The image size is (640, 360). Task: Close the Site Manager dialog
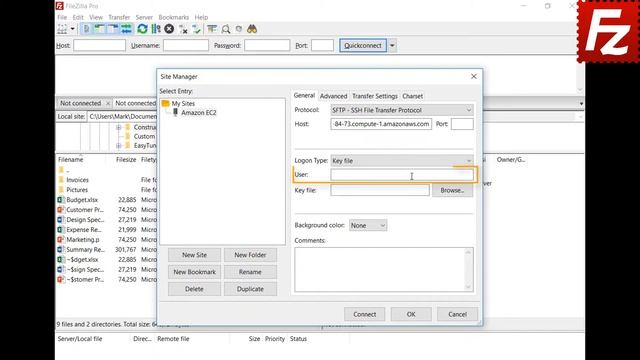[473, 76]
